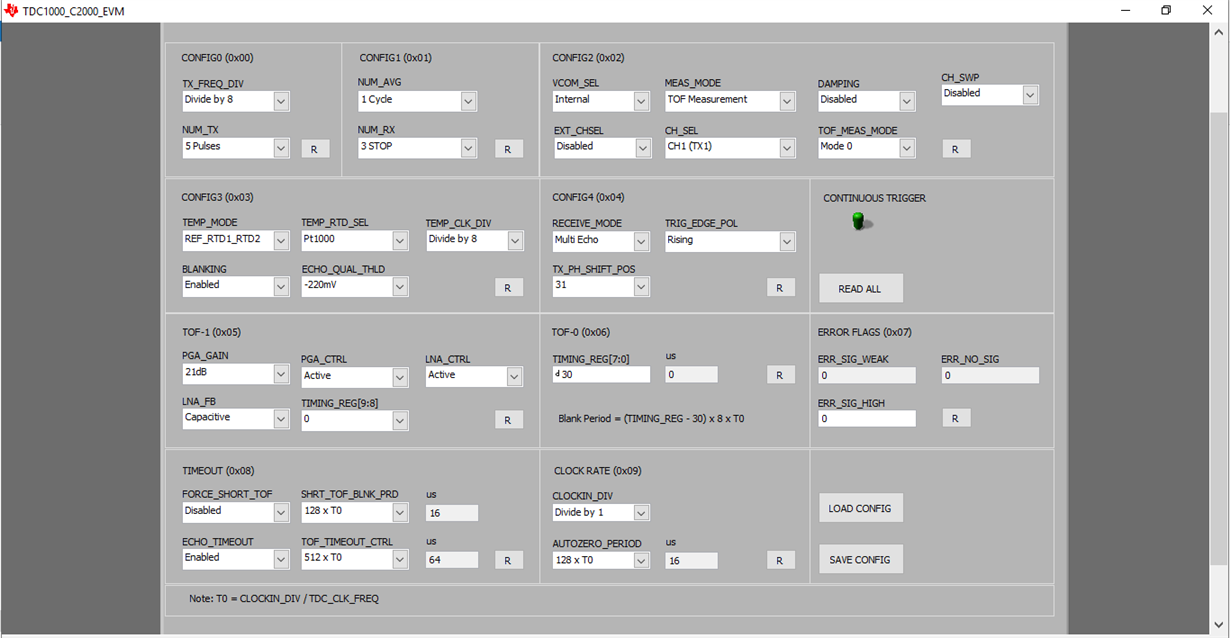The height and width of the screenshot is (638, 1230).
Task: Open the LNA_CTRL dropdown
Action: (x=475, y=376)
